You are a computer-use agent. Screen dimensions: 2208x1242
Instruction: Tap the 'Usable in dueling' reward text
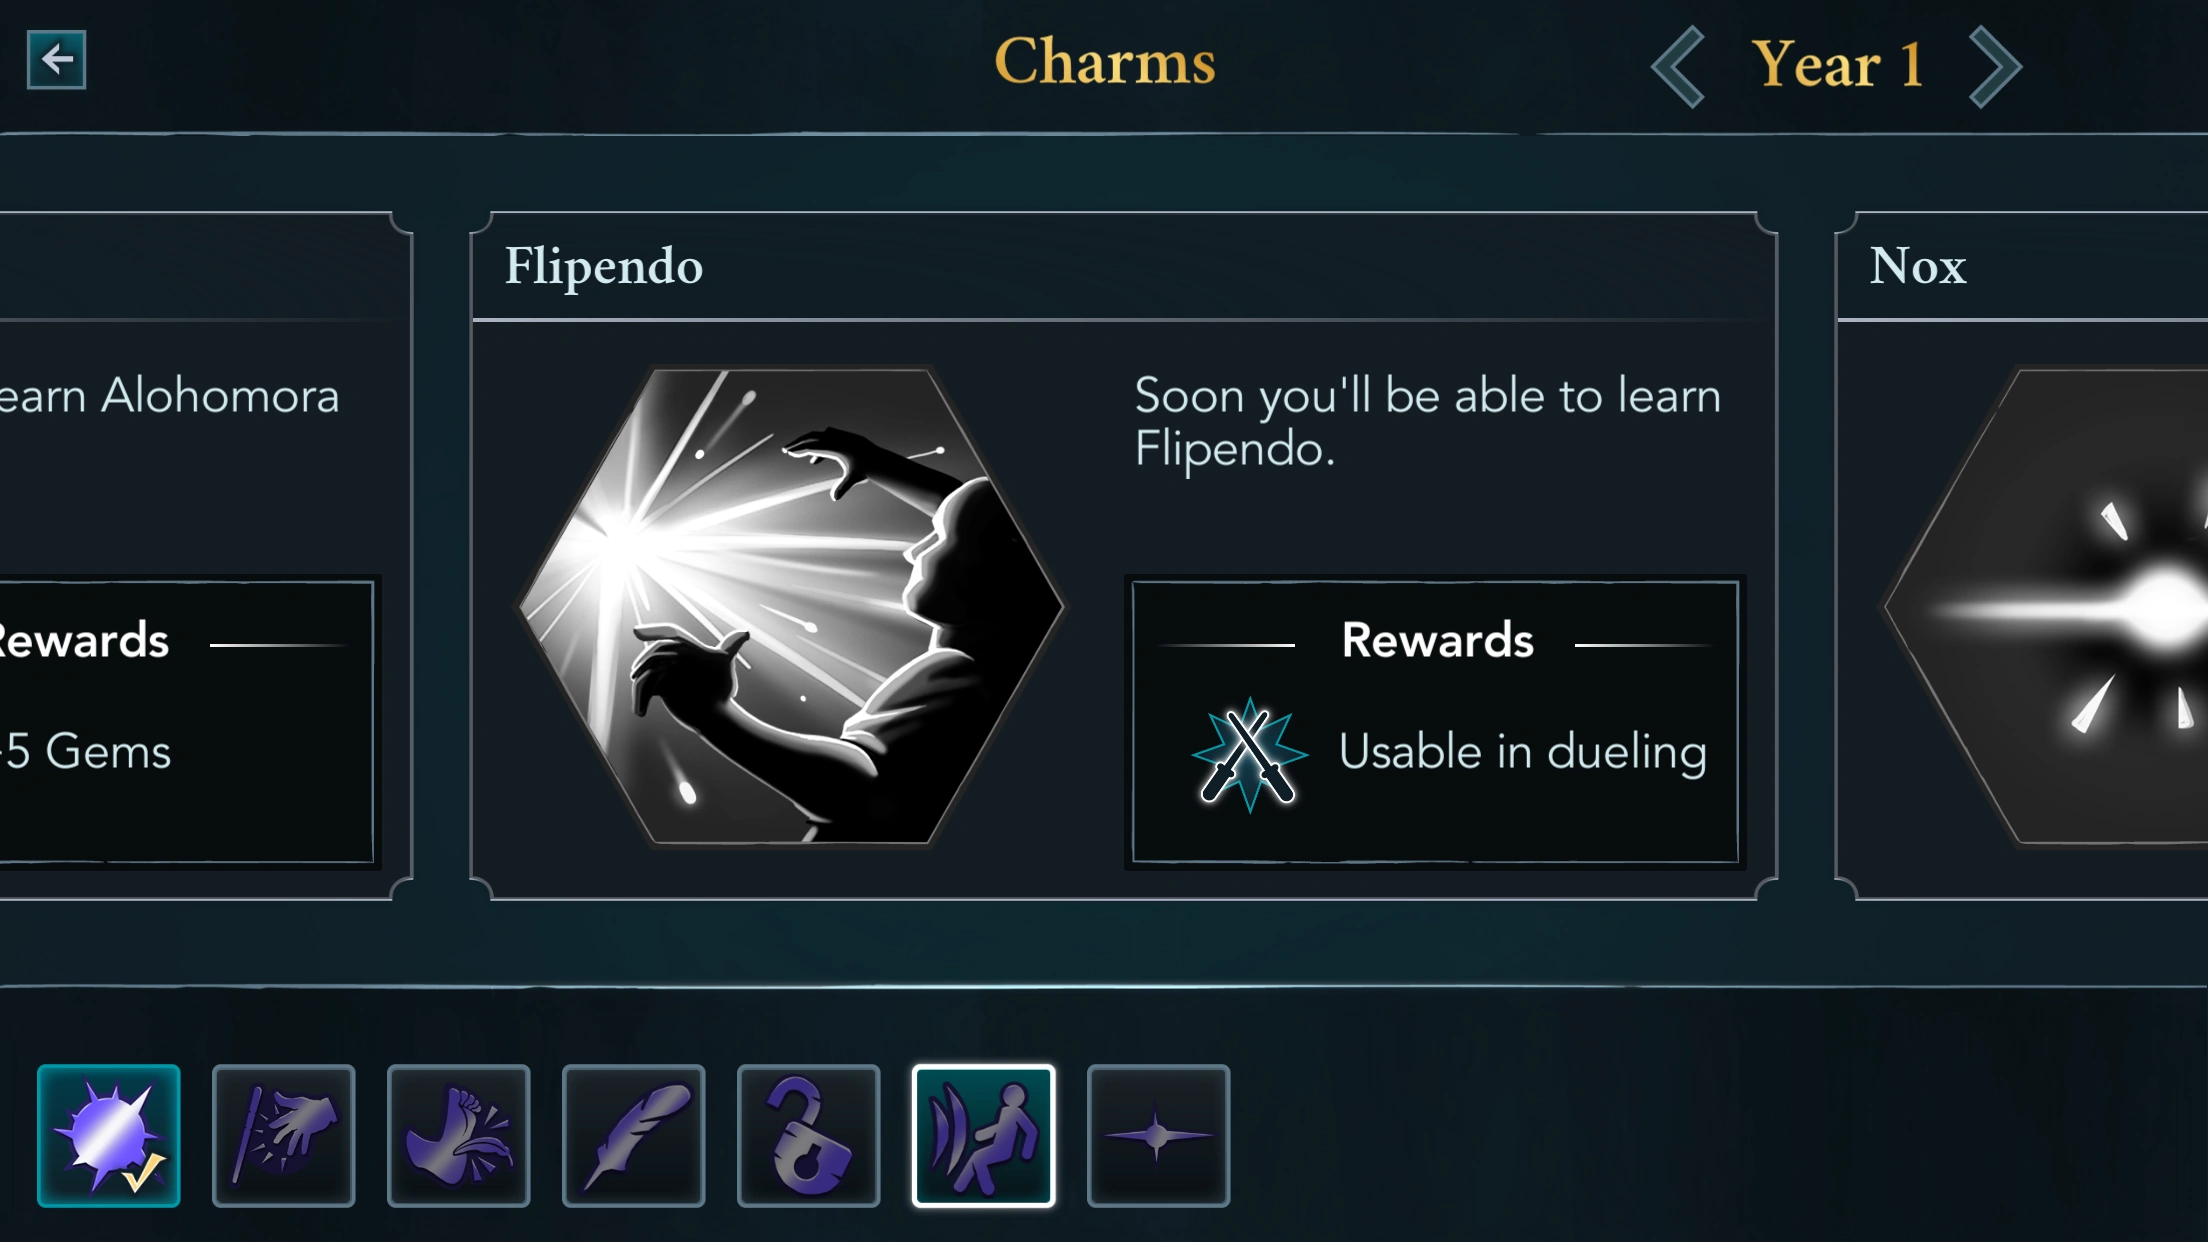pos(1522,752)
